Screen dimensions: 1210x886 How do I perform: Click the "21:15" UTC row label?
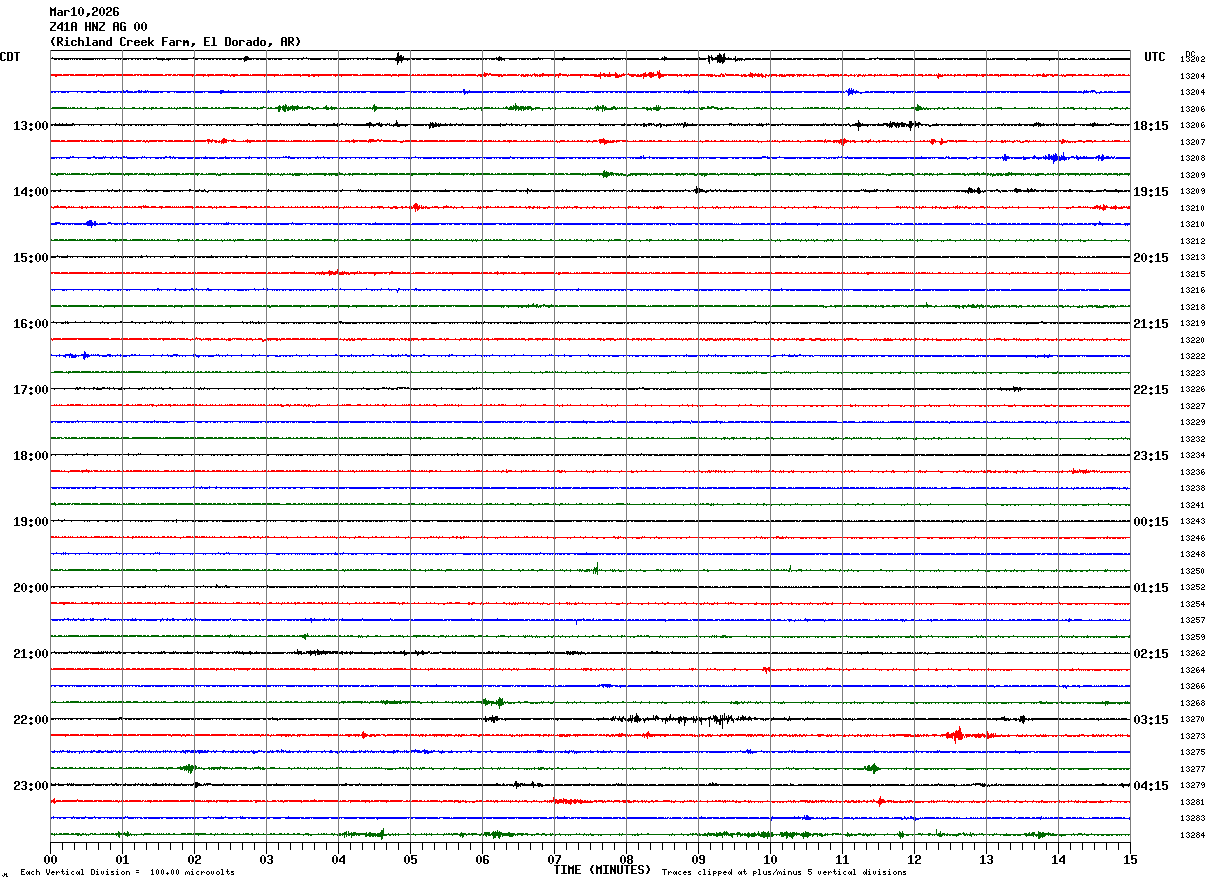point(1151,324)
